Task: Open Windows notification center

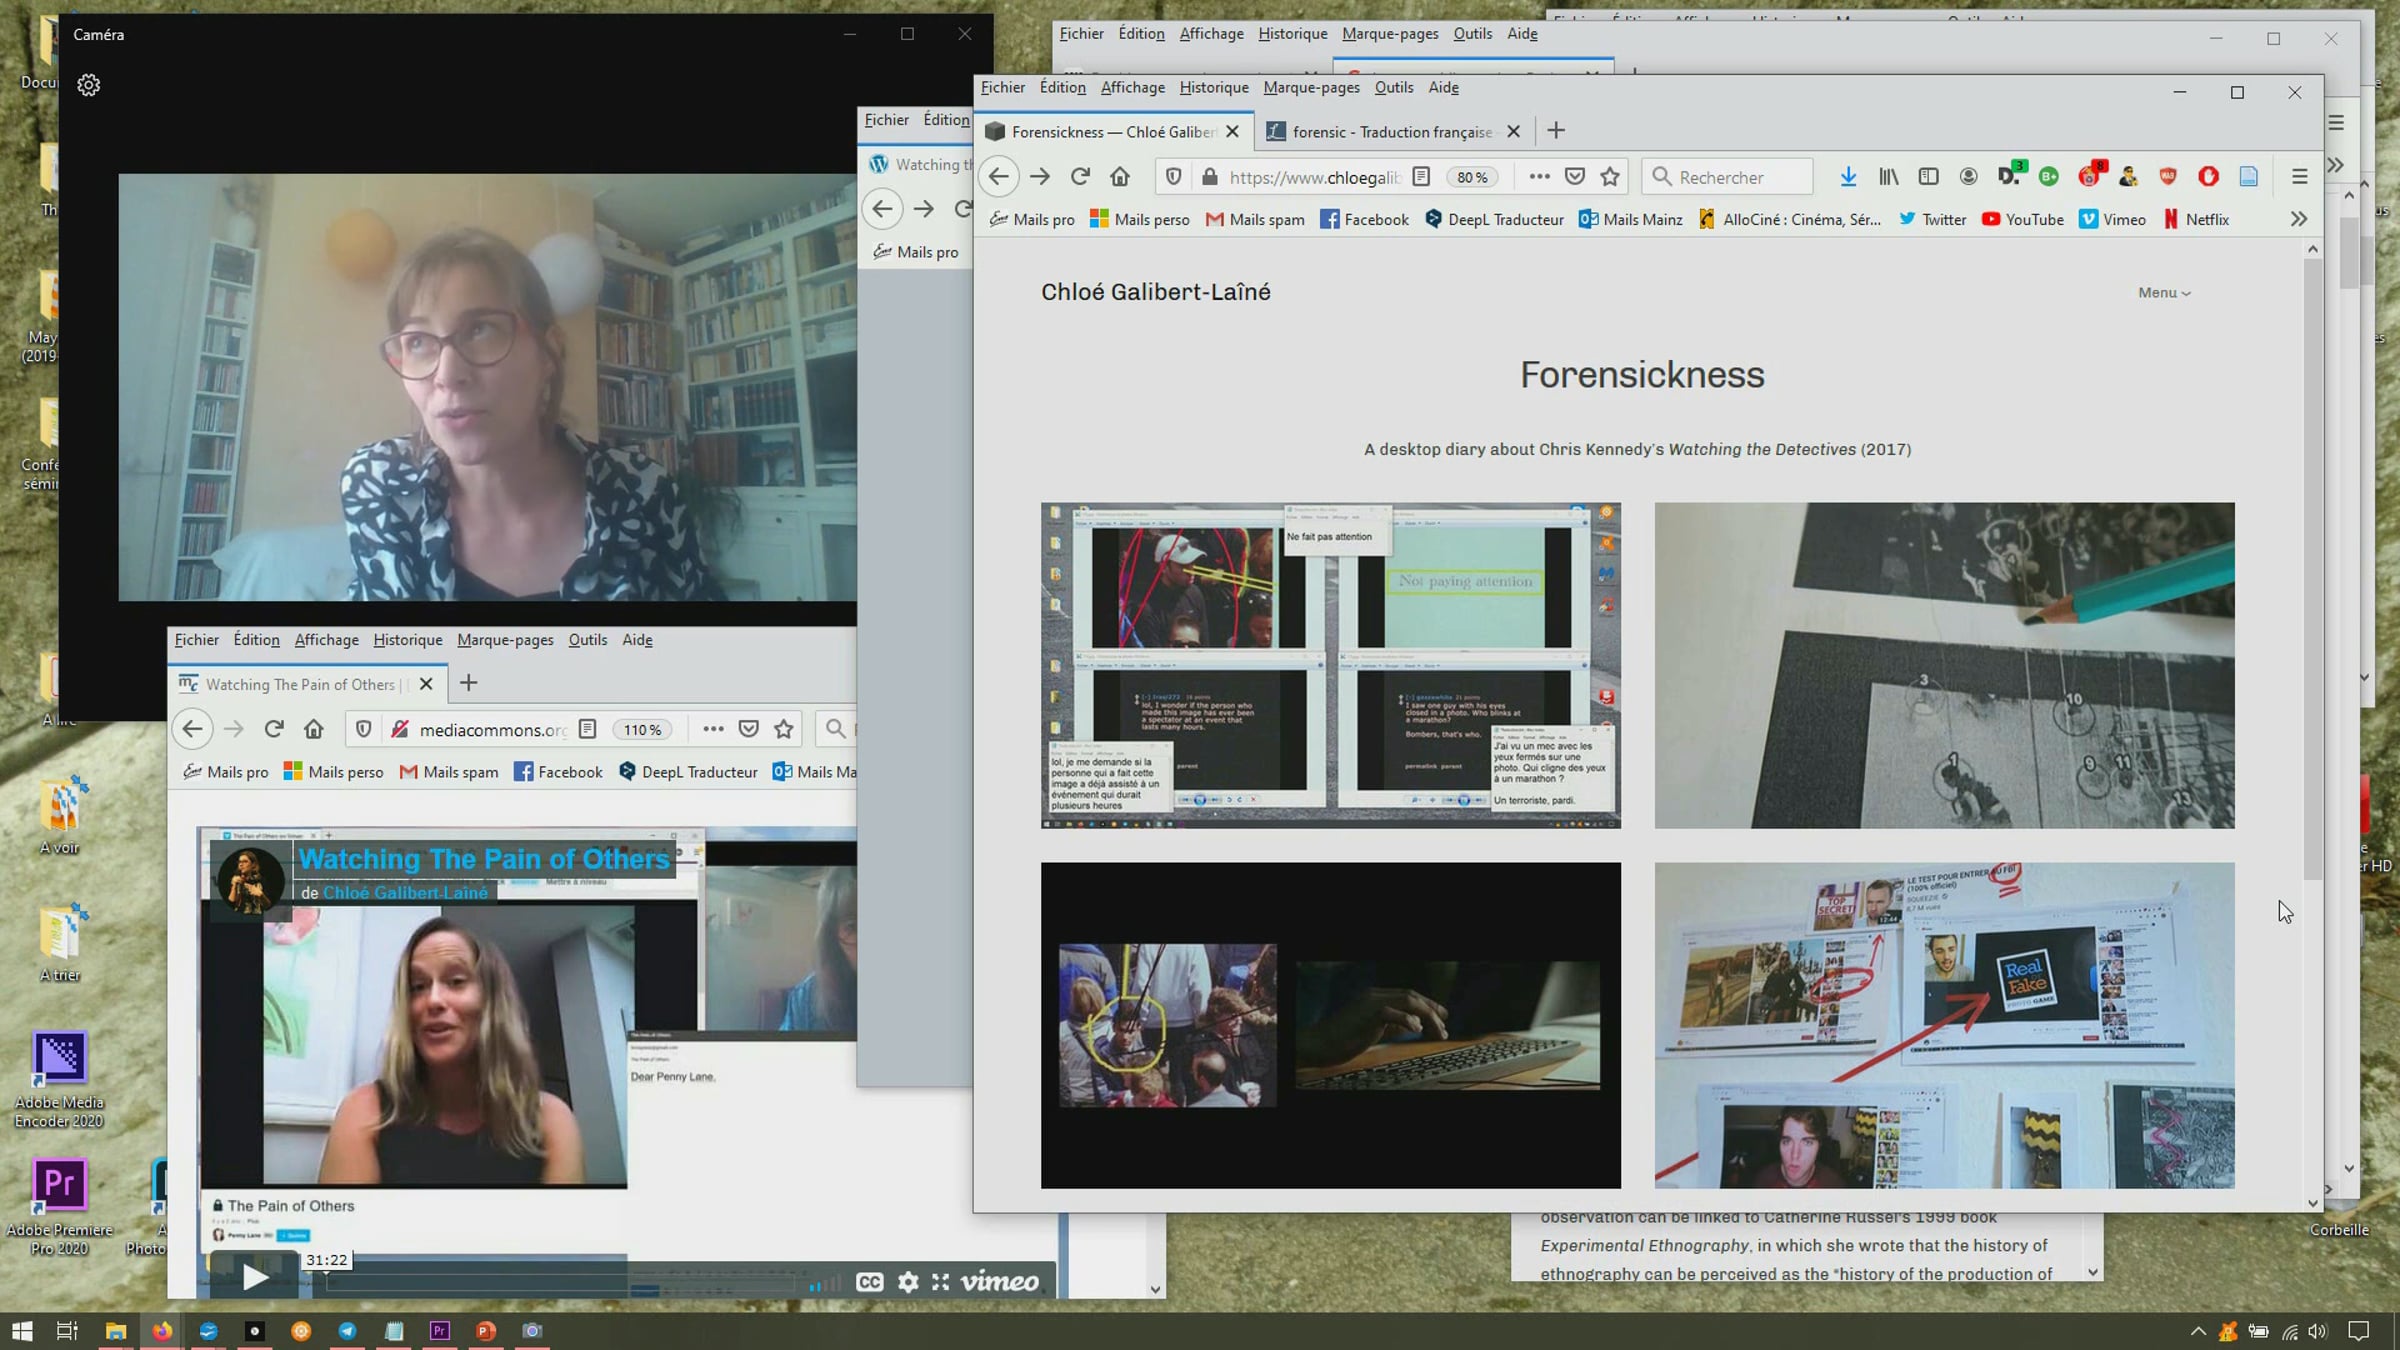Action: click(2359, 1331)
